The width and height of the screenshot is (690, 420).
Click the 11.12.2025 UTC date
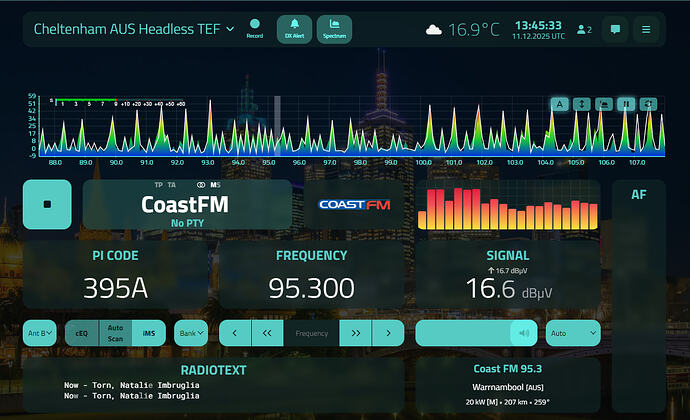click(538, 37)
